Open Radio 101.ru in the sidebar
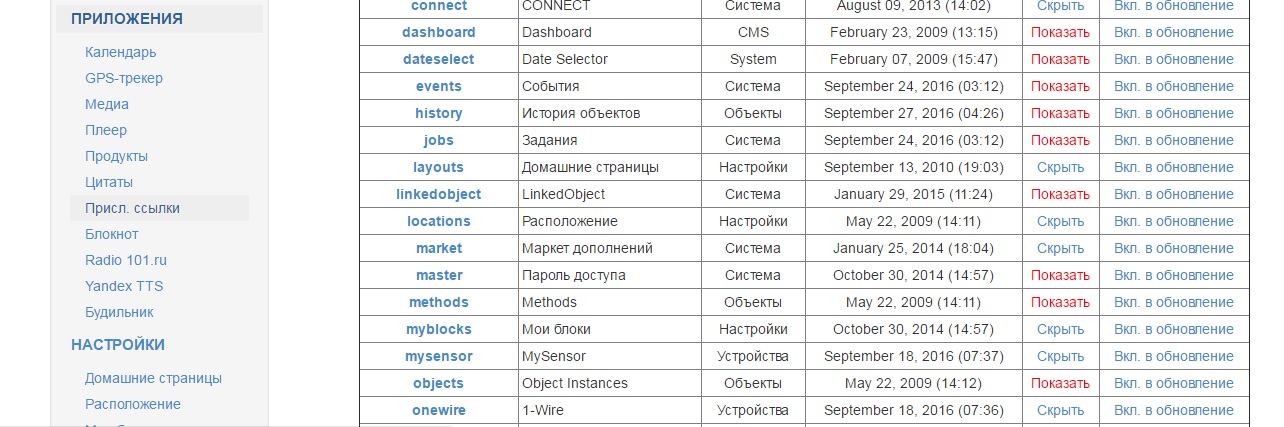This screenshot has height=427, width=1284. coord(125,260)
